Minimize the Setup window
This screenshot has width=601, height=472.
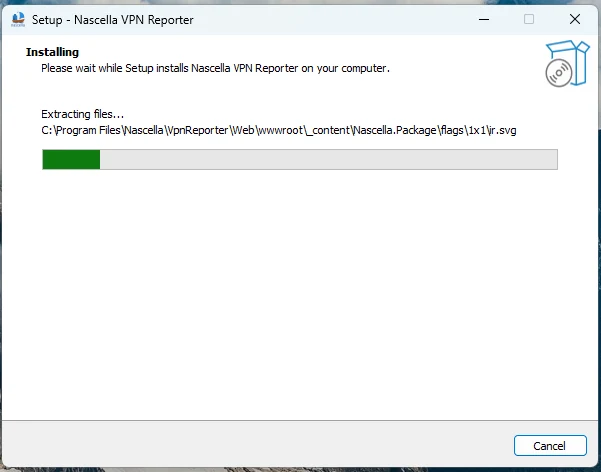[484, 19]
